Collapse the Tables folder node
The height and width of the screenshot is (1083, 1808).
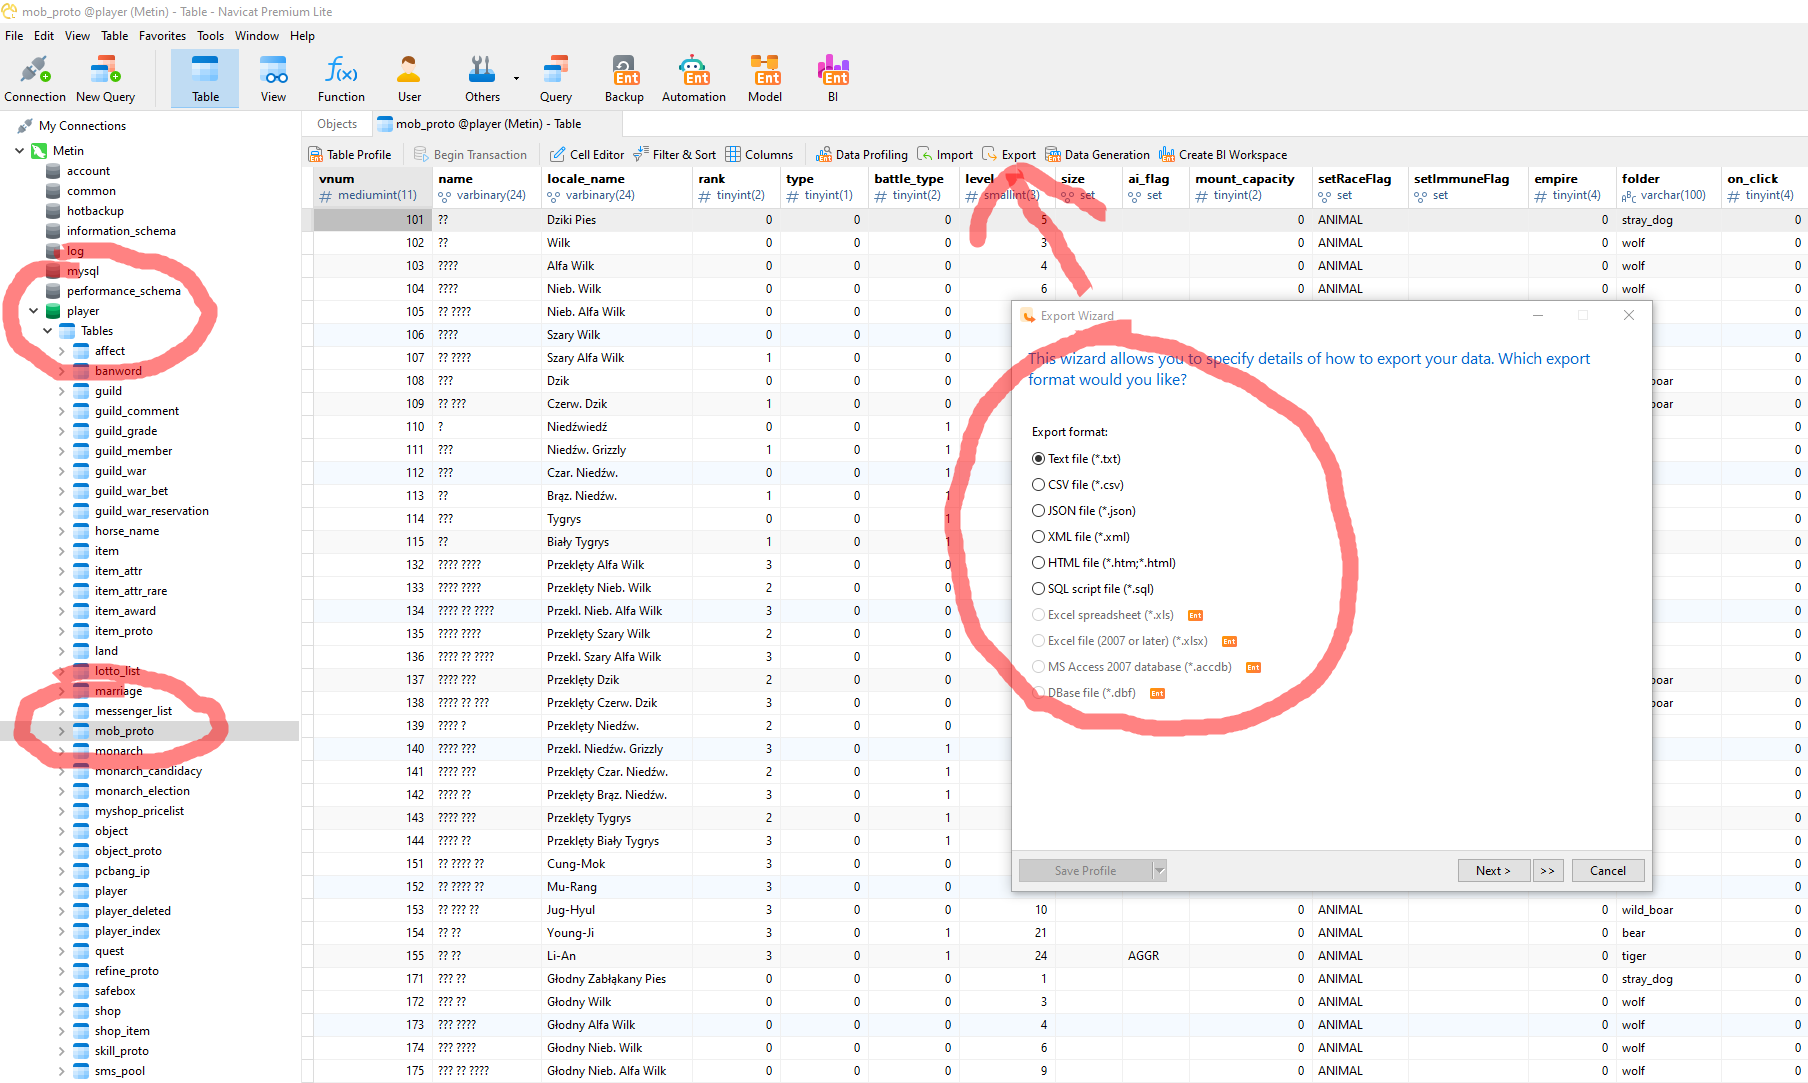coord(47,331)
